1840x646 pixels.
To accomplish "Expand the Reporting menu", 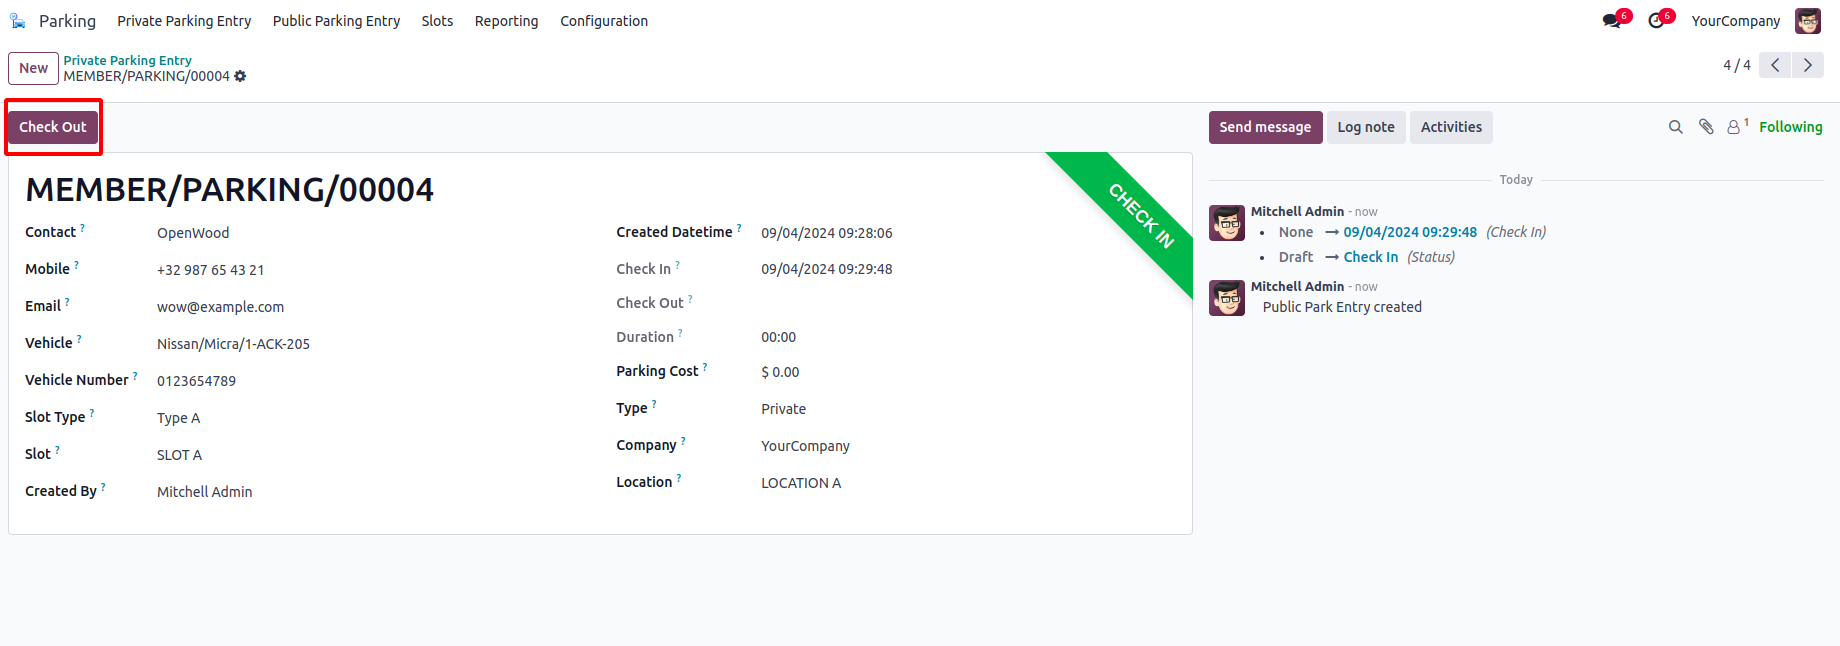I will pyautogui.click(x=506, y=21).
